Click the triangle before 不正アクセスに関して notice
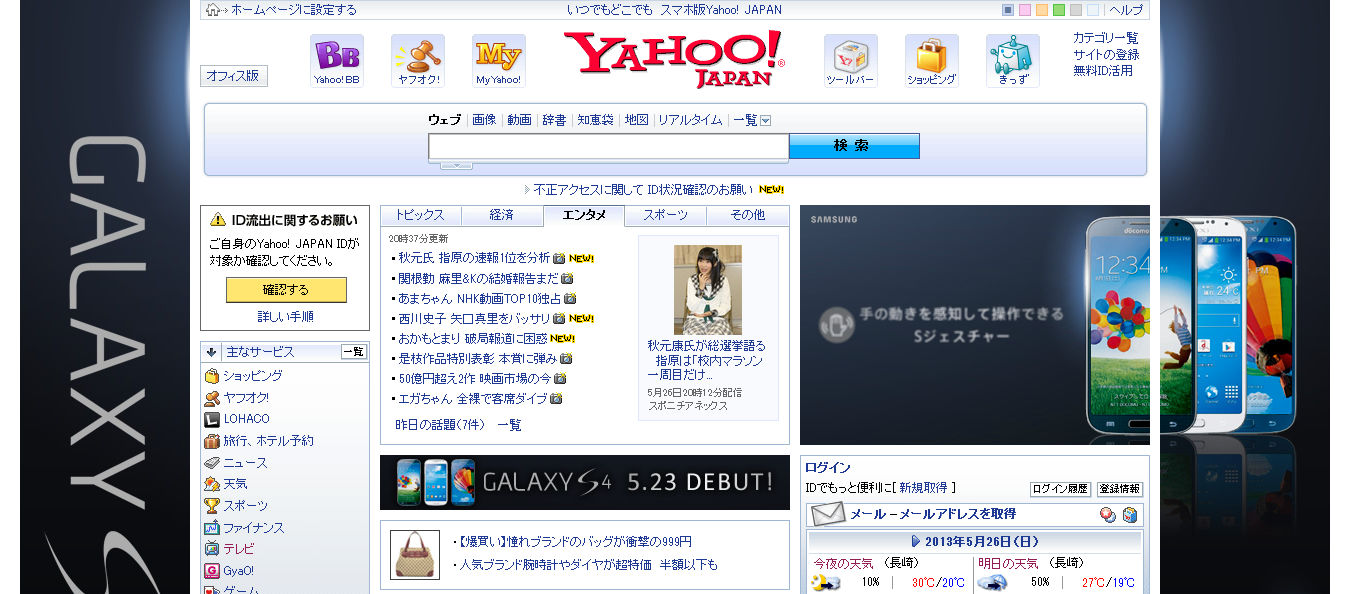Viewport: 1349px width, 594px height. point(527,189)
